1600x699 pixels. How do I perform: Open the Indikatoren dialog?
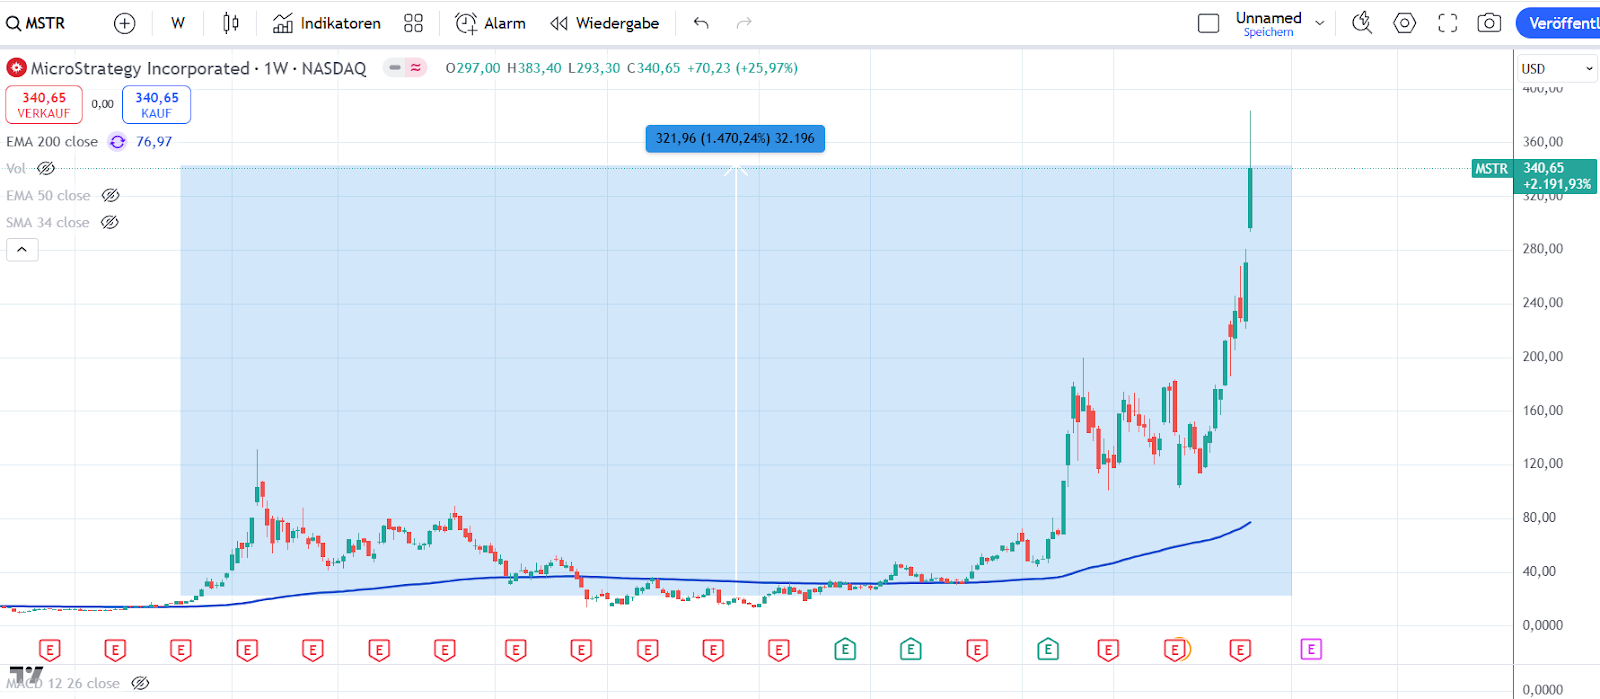tap(327, 23)
